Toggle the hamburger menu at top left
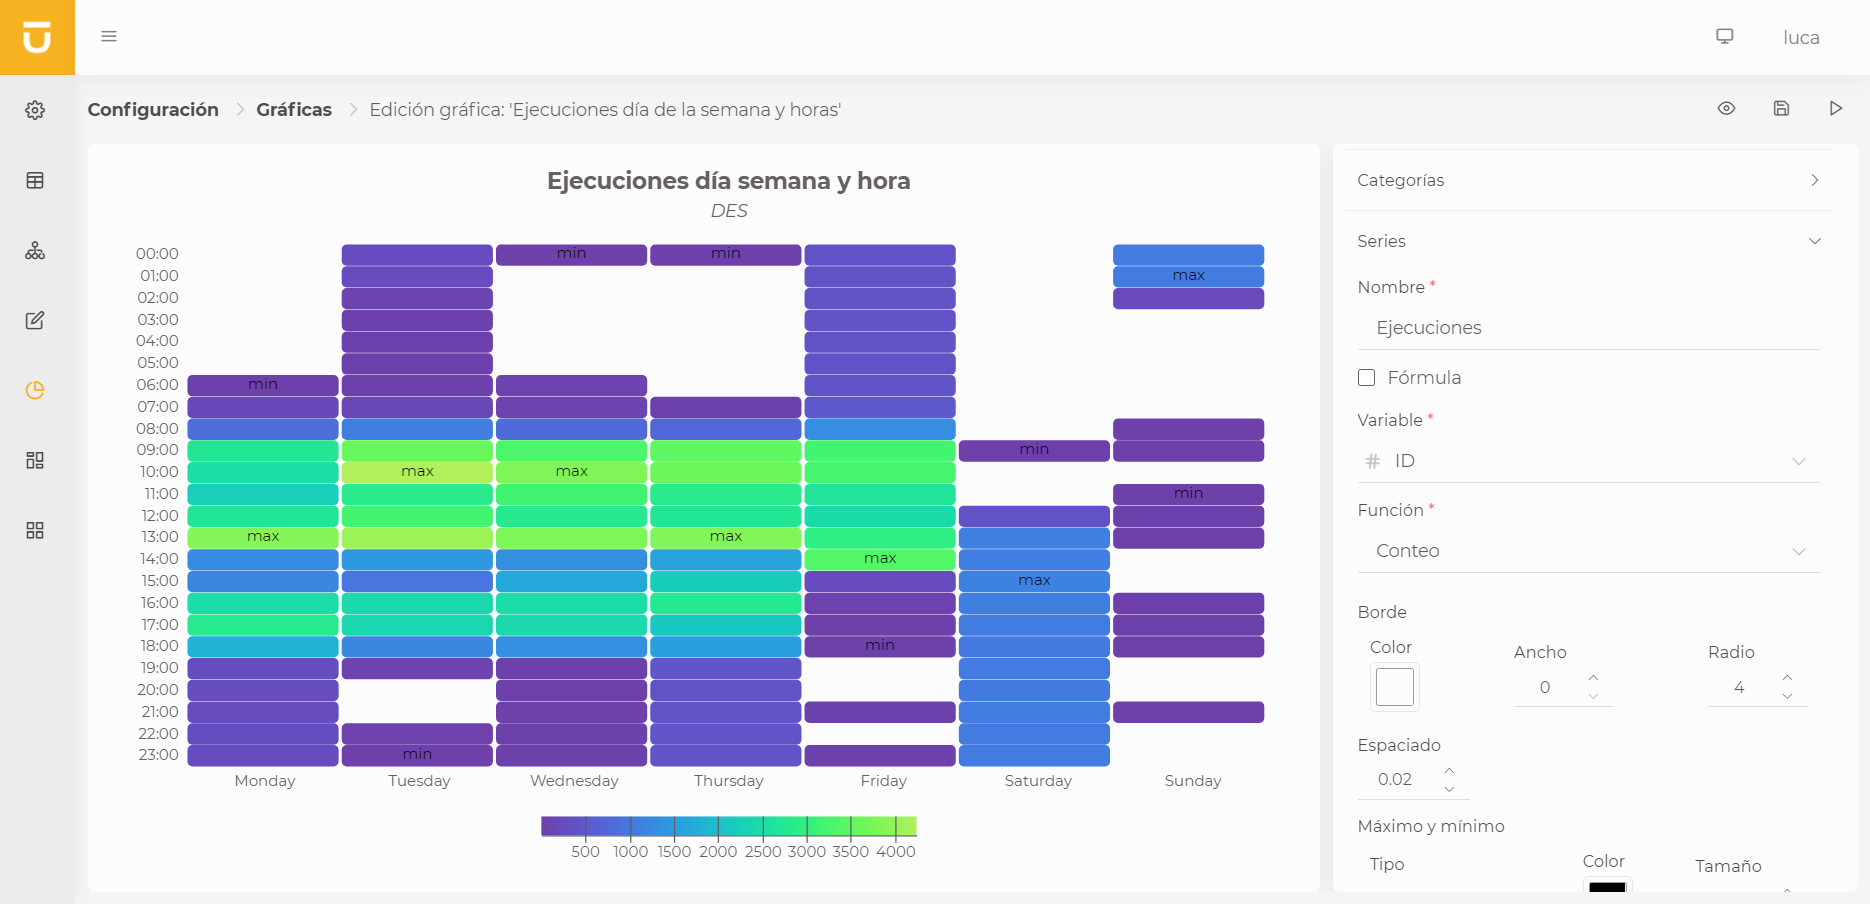1870x904 pixels. pyautogui.click(x=108, y=36)
